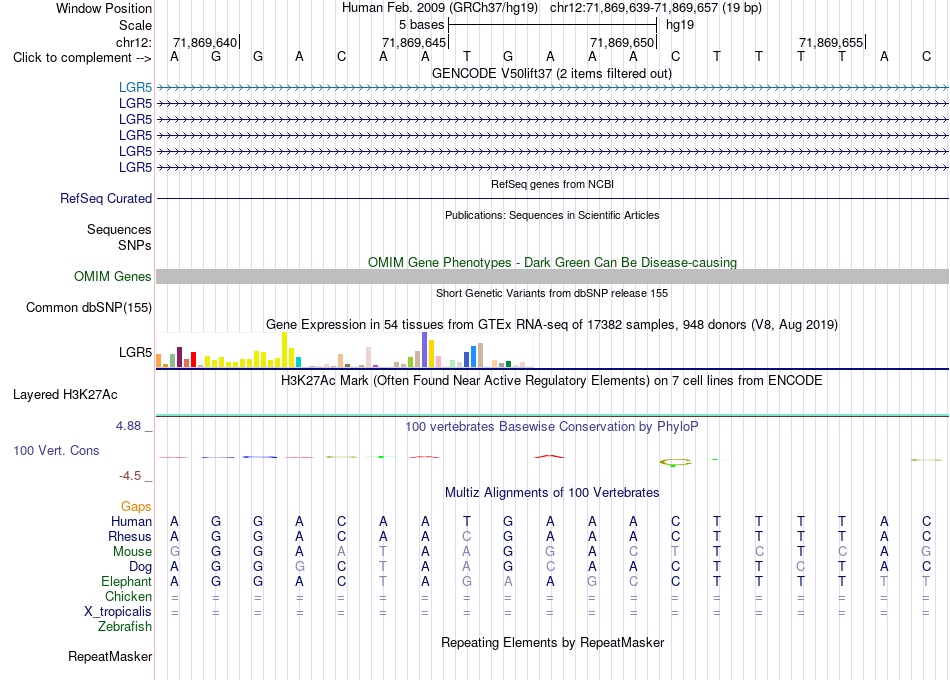Click the 4.88 PhyloP upper scale value

(x=128, y=426)
